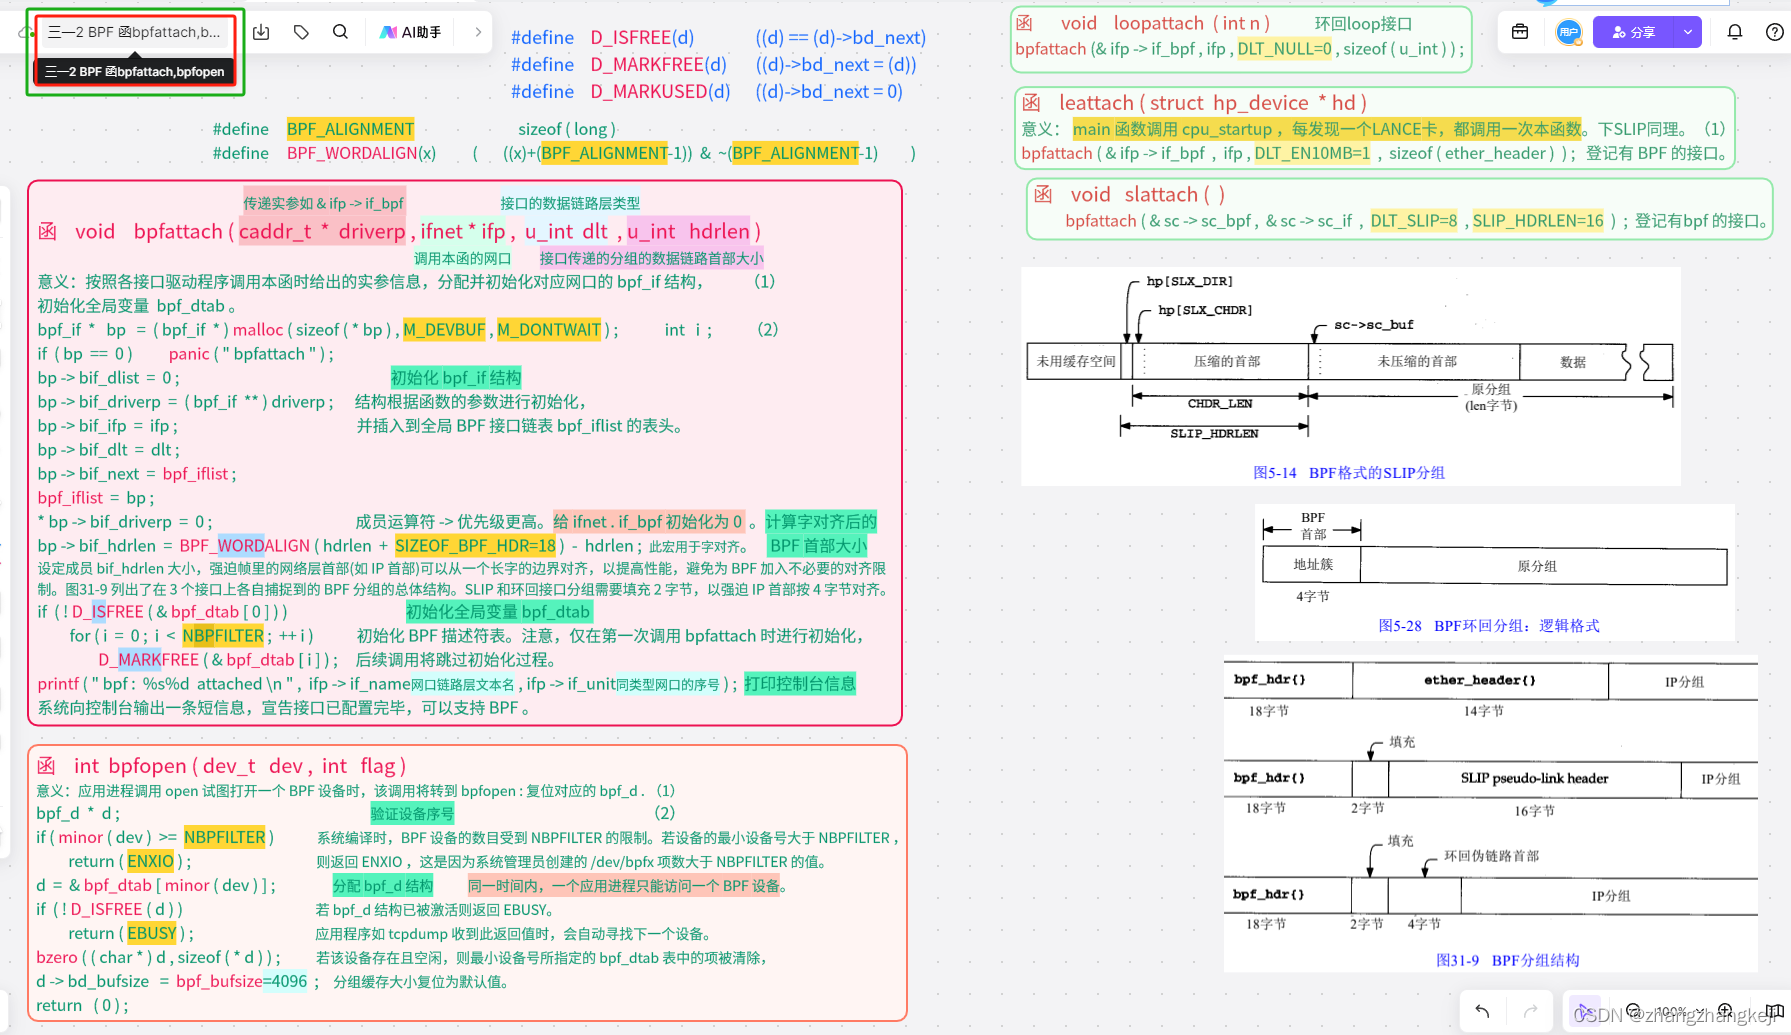Click the tag icon in toolbar
This screenshot has width=1791, height=1035.
coord(301,32)
